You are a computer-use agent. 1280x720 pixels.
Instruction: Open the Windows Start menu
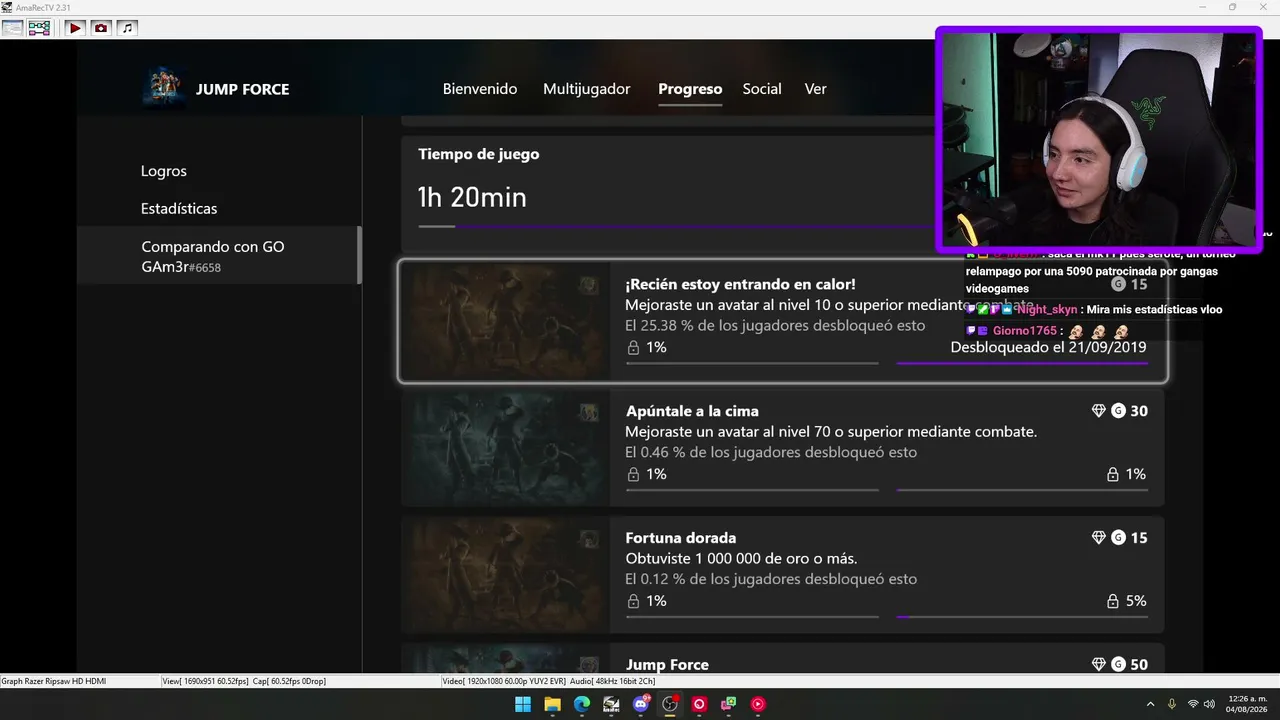pyautogui.click(x=523, y=704)
